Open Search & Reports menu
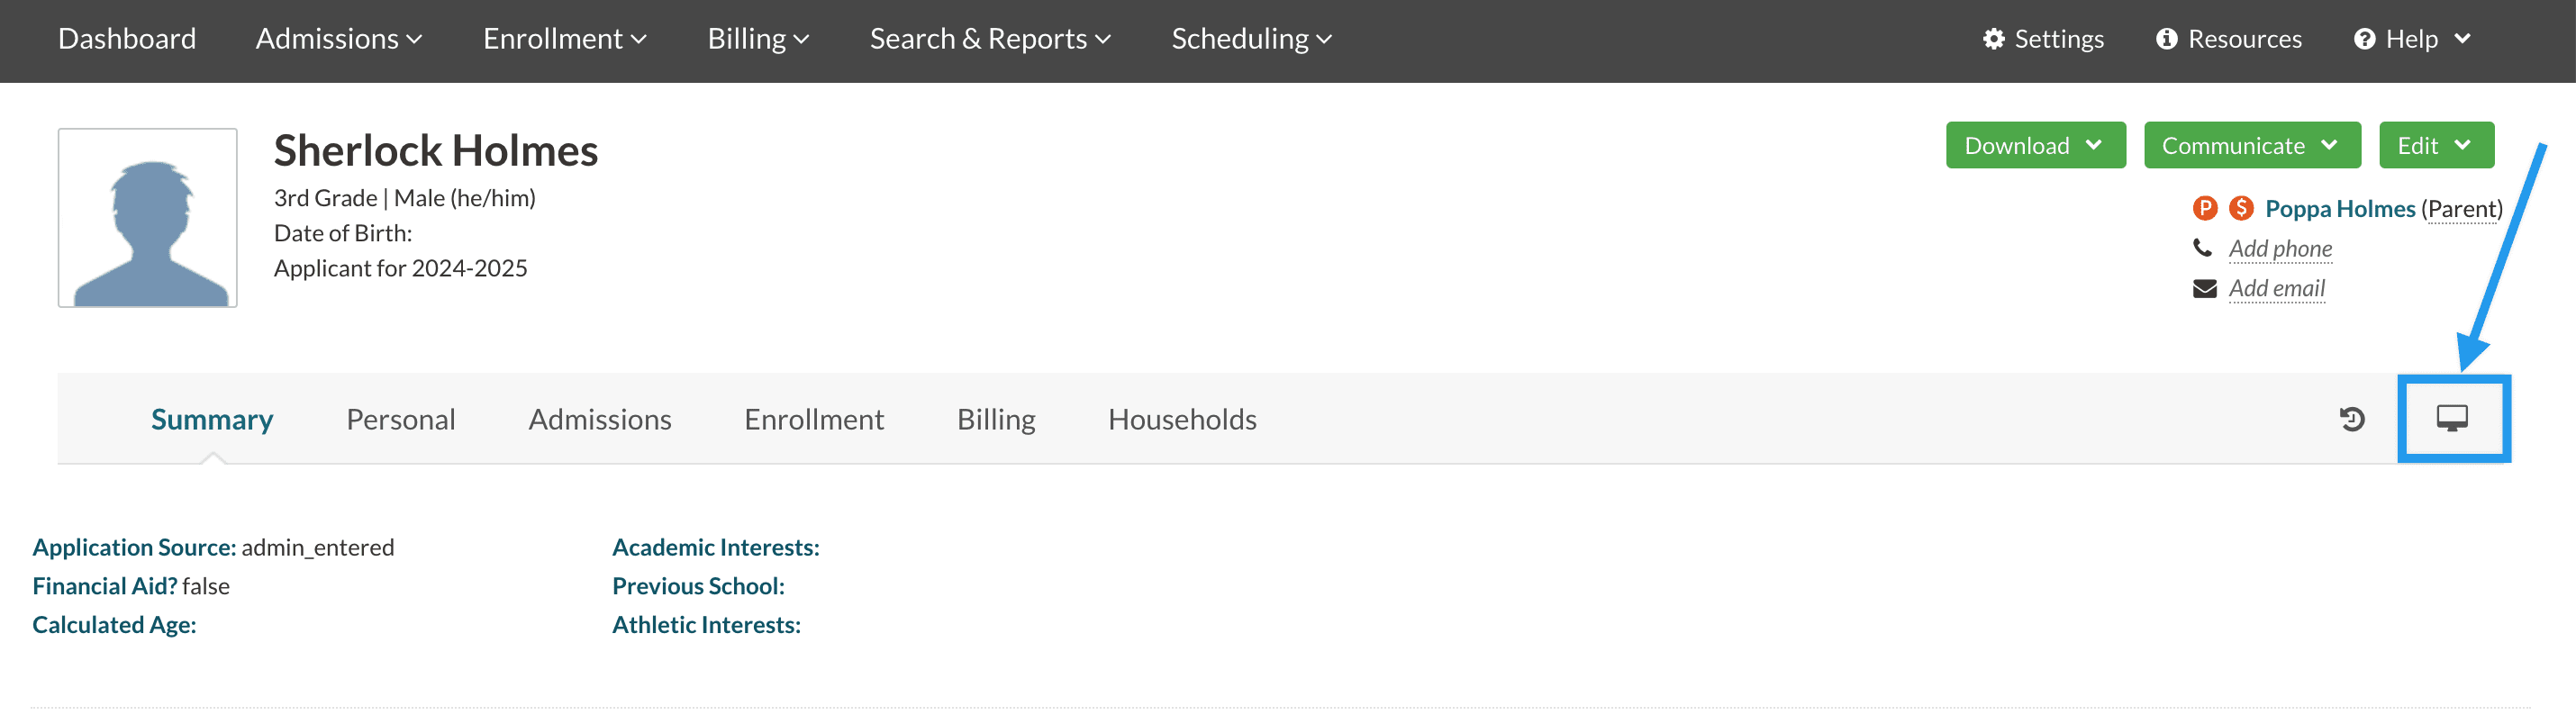2576x715 pixels. pos(990,39)
